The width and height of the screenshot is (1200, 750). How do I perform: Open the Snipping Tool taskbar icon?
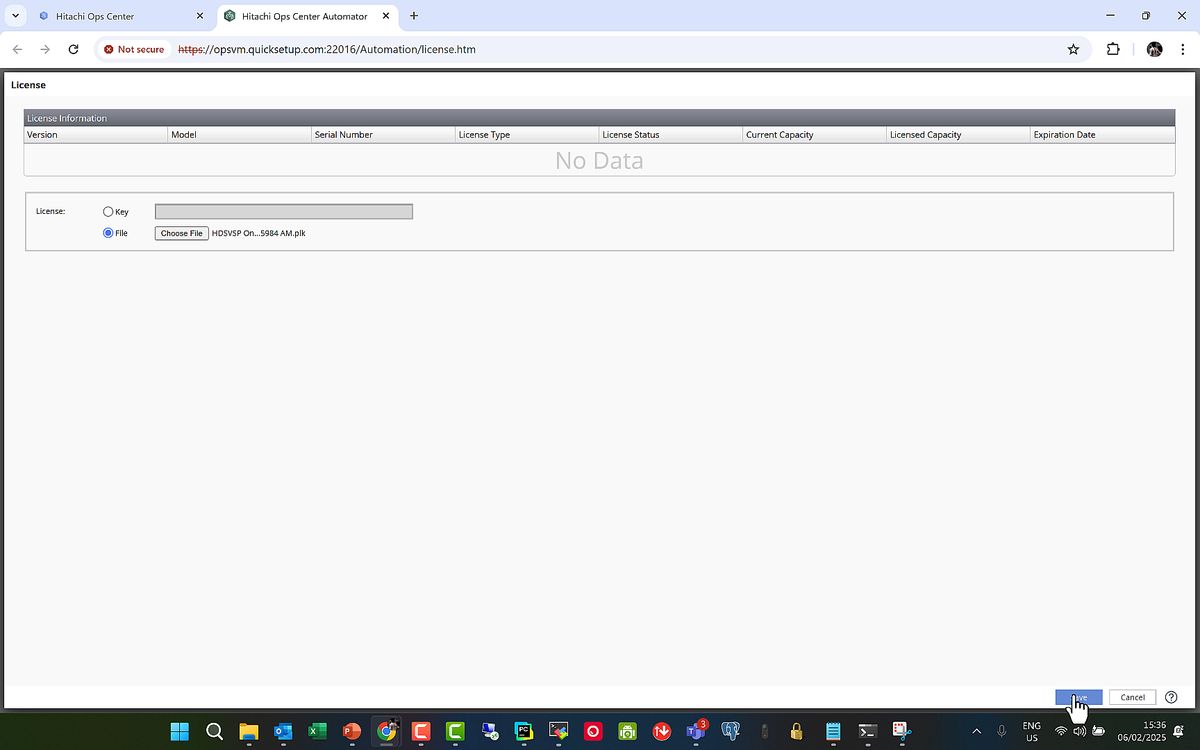point(901,731)
